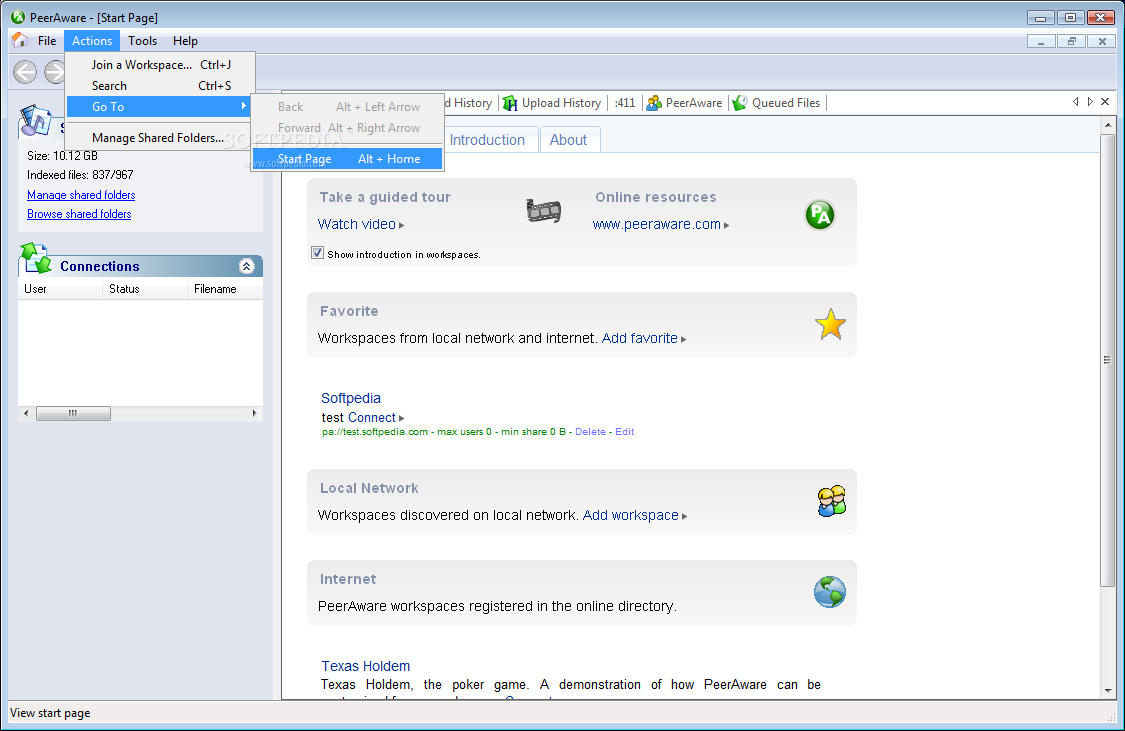Click the yellow Favorite star icon
The width and height of the screenshot is (1125, 731).
830,324
